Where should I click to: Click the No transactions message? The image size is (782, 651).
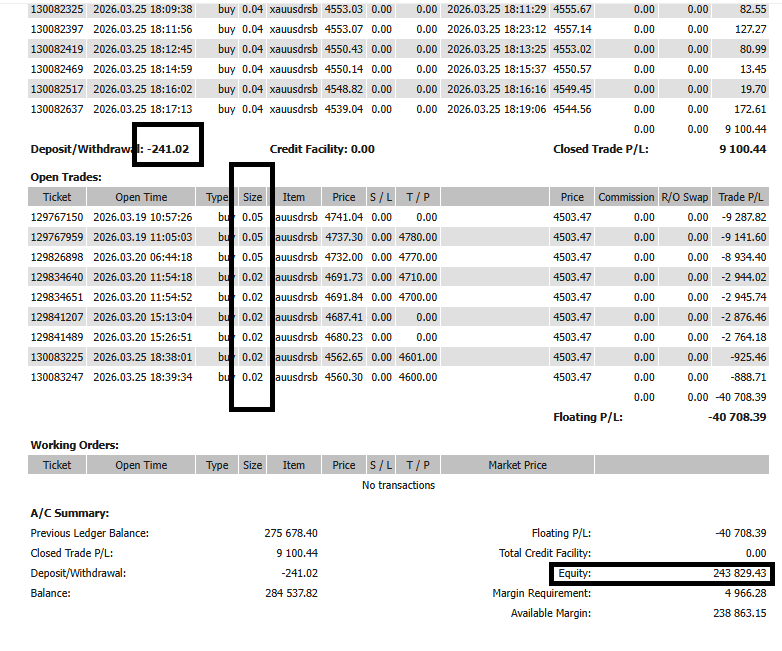[398, 485]
